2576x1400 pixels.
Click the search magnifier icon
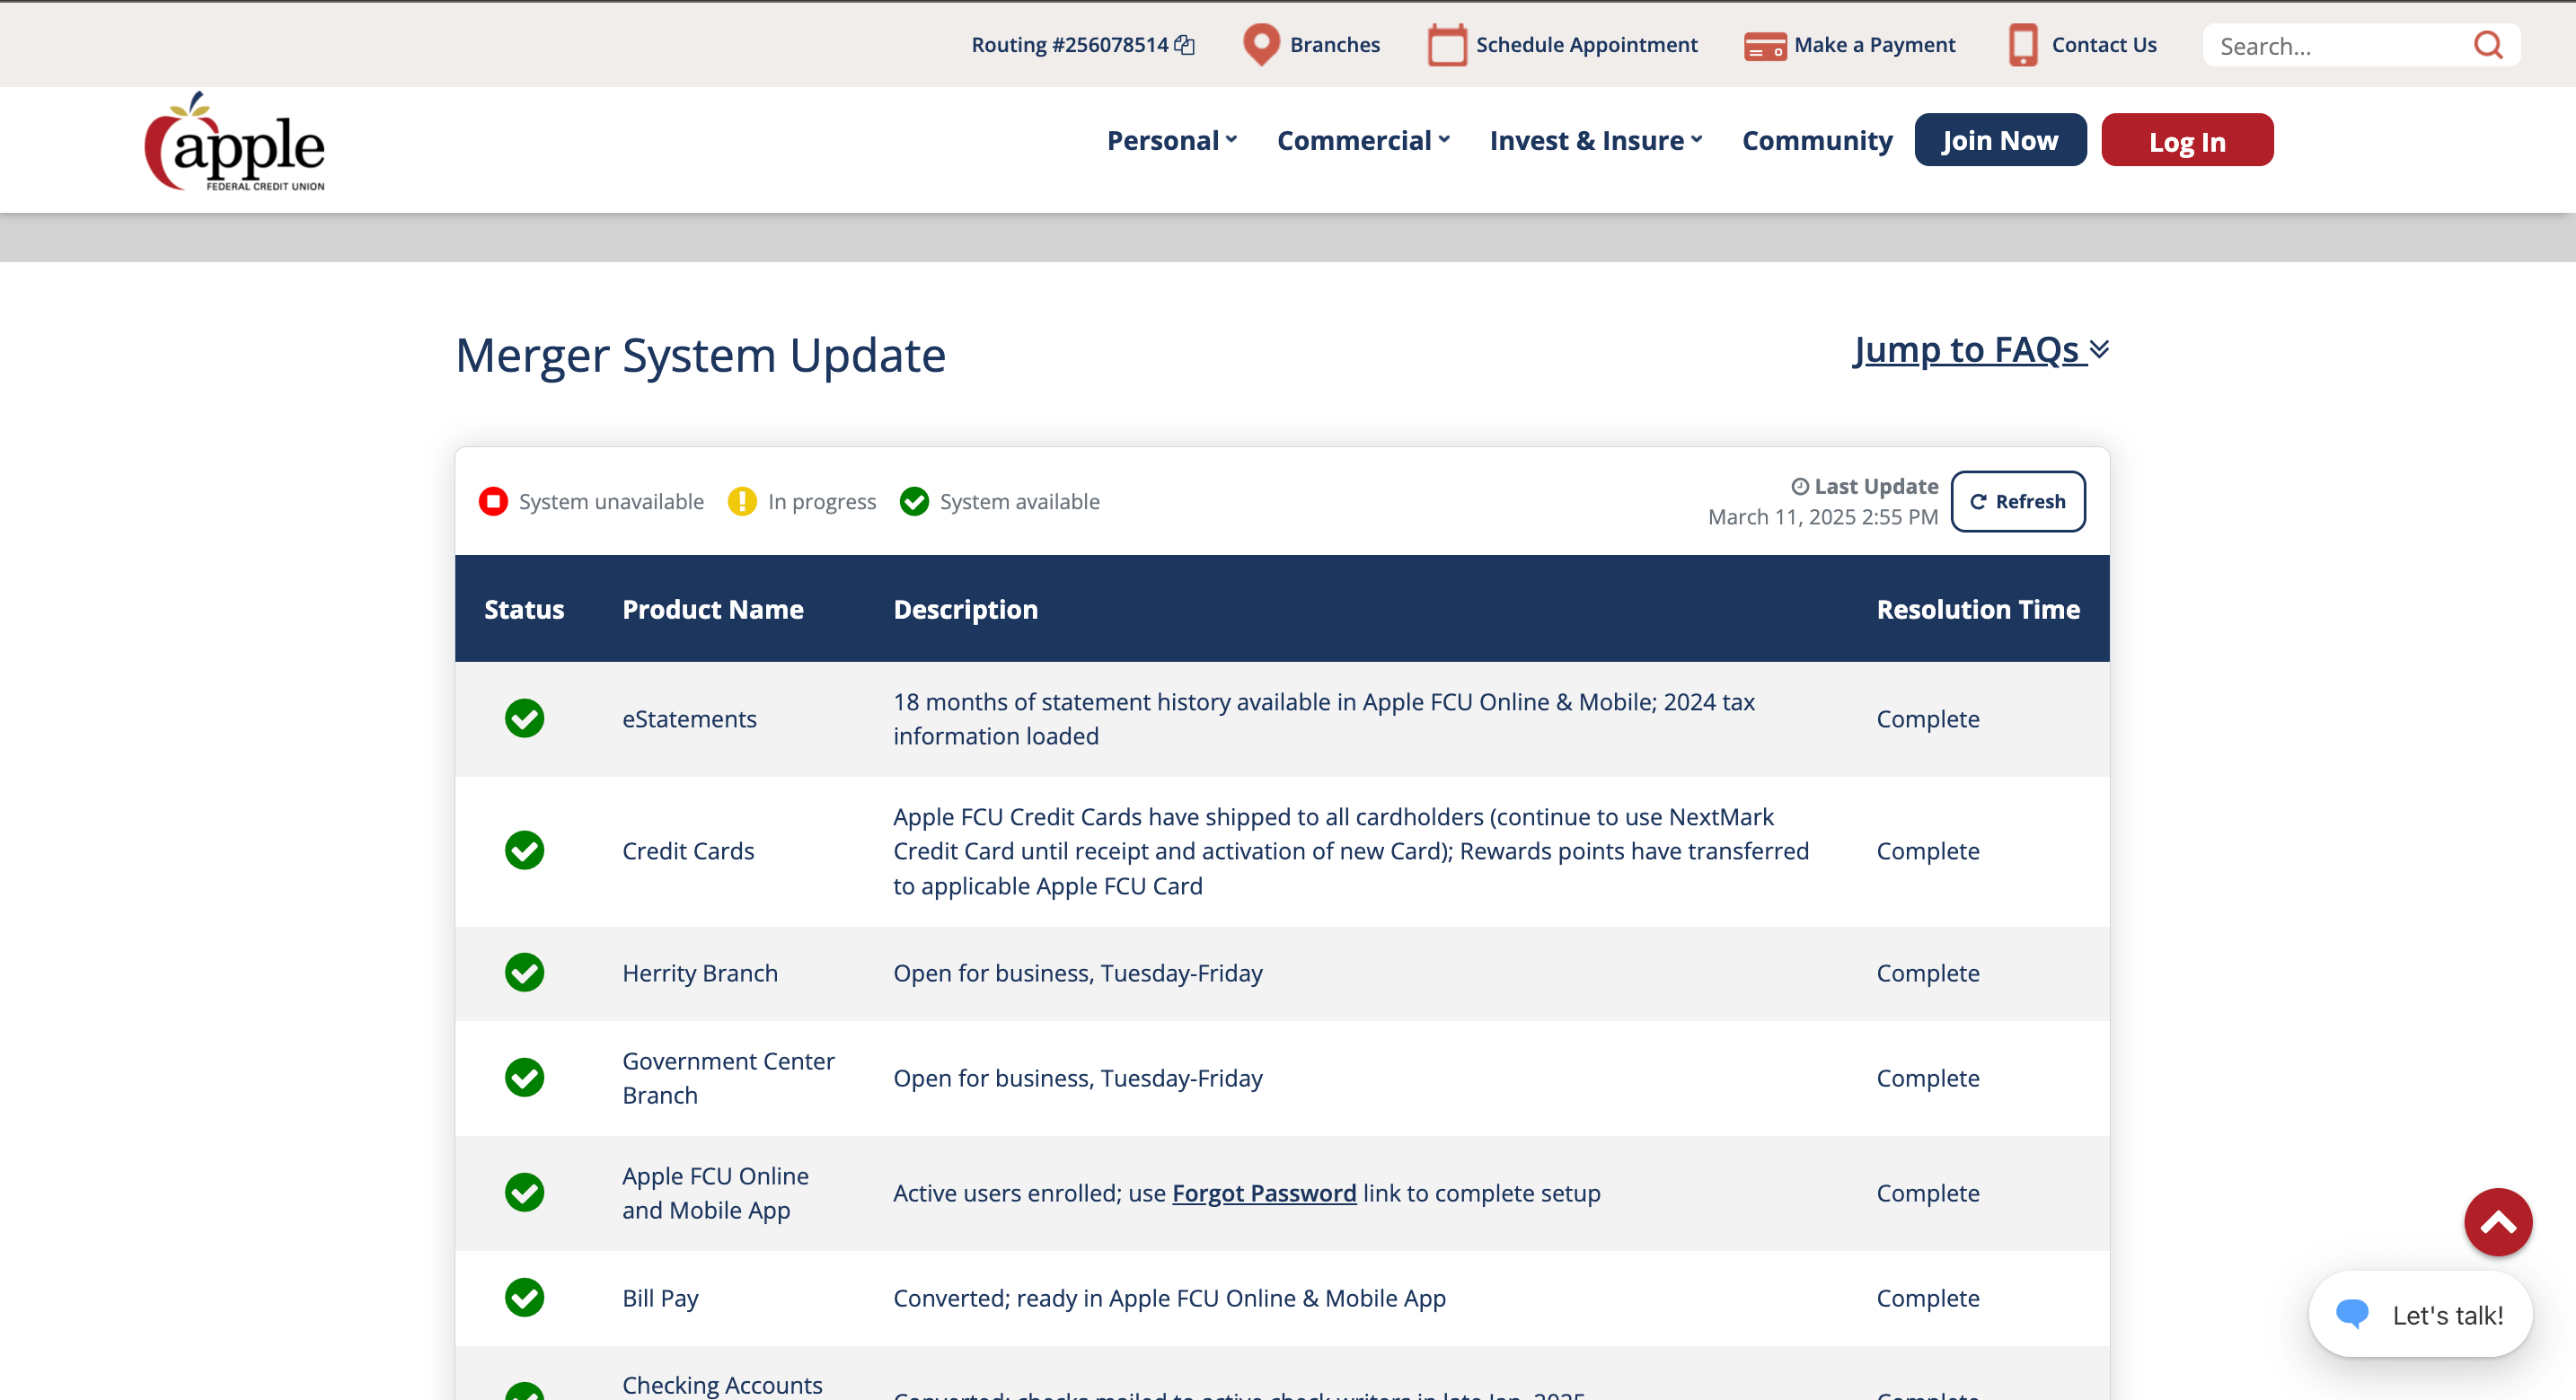[x=2488, y=44]
